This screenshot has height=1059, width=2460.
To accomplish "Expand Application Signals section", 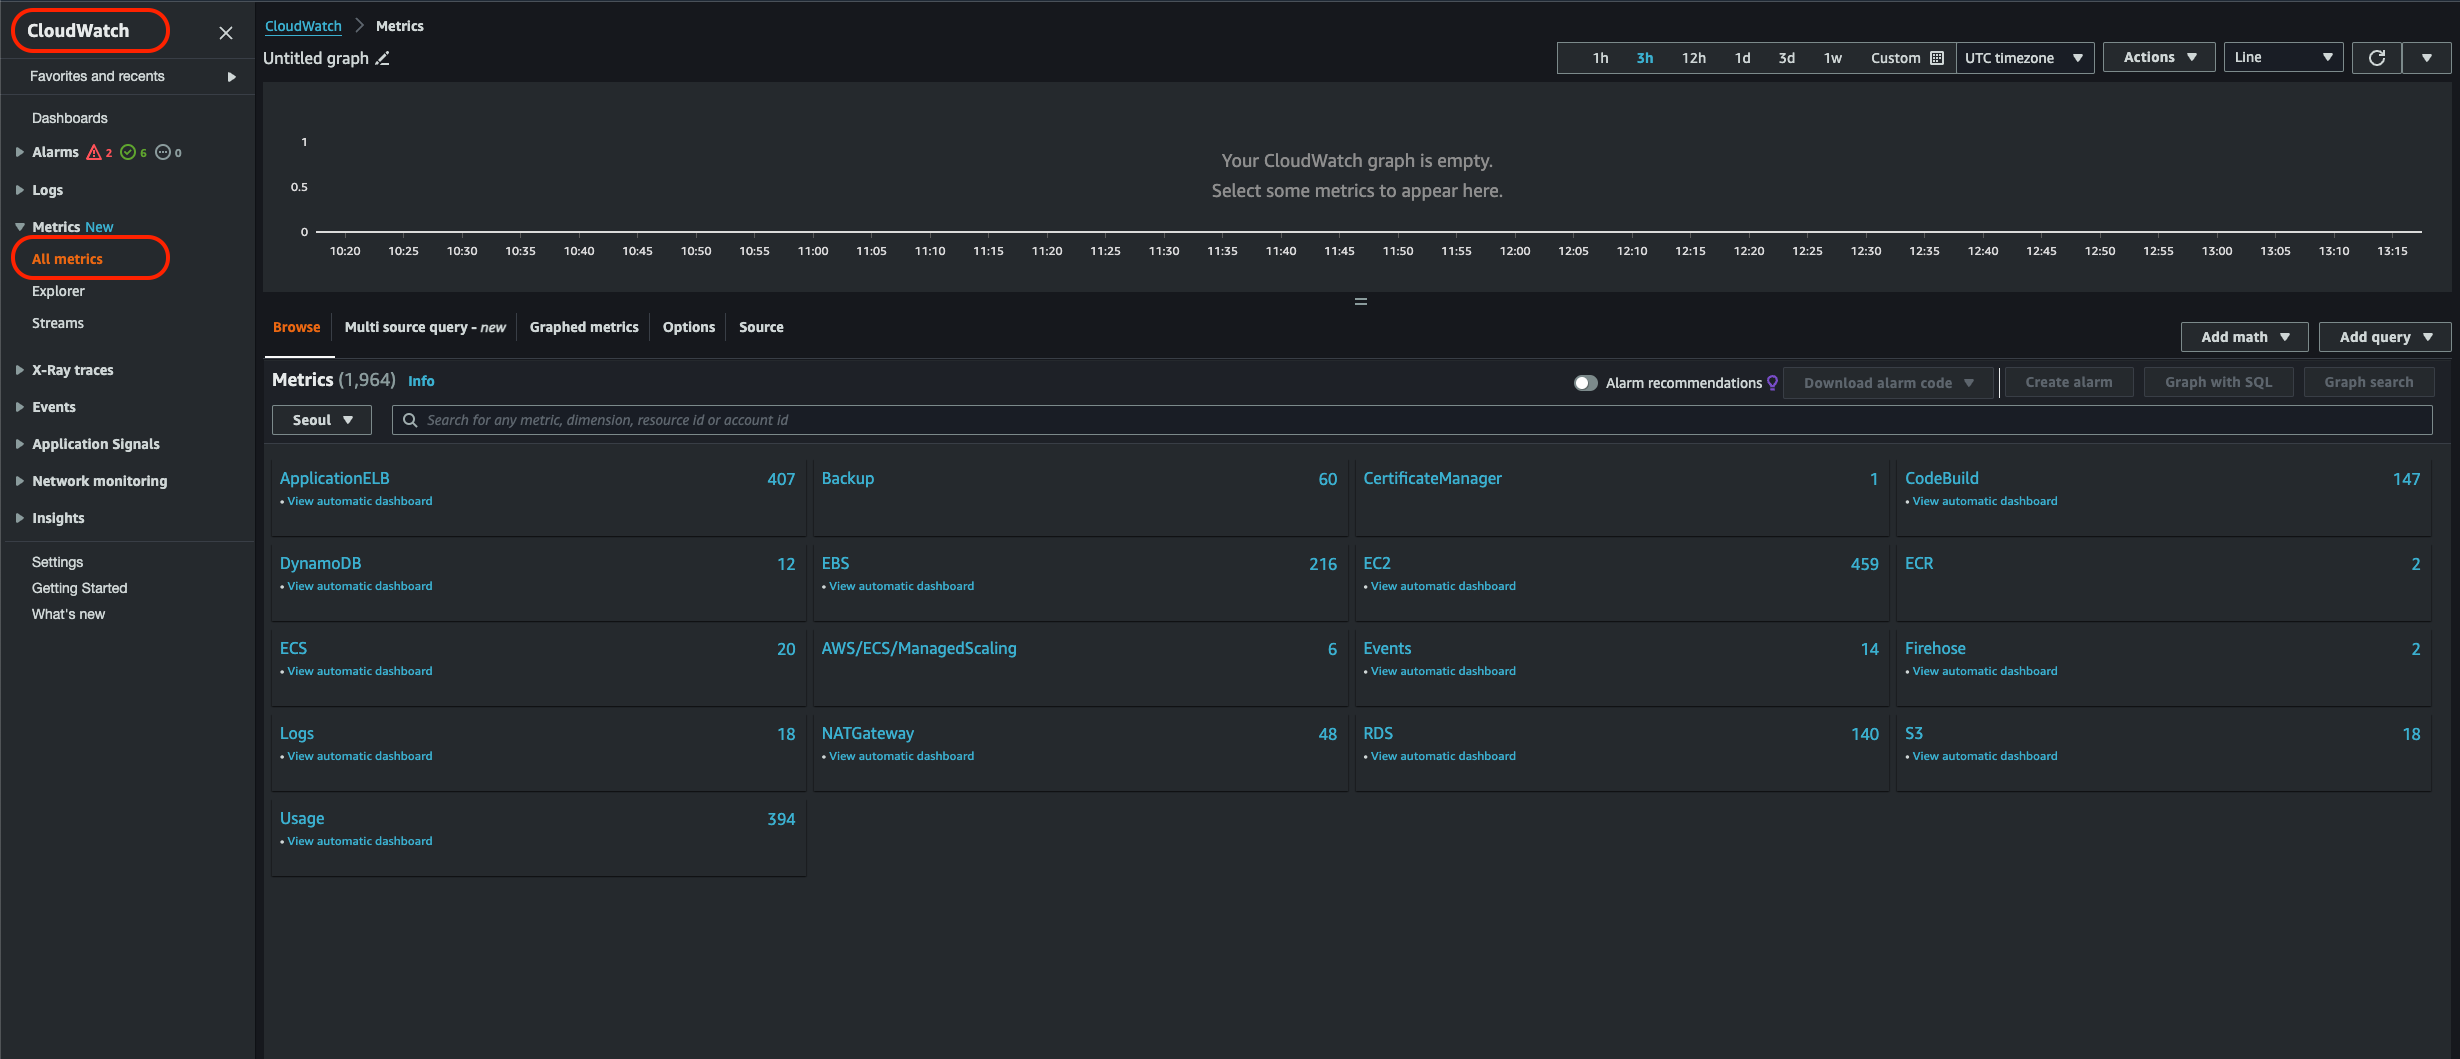I will [19, 444].
